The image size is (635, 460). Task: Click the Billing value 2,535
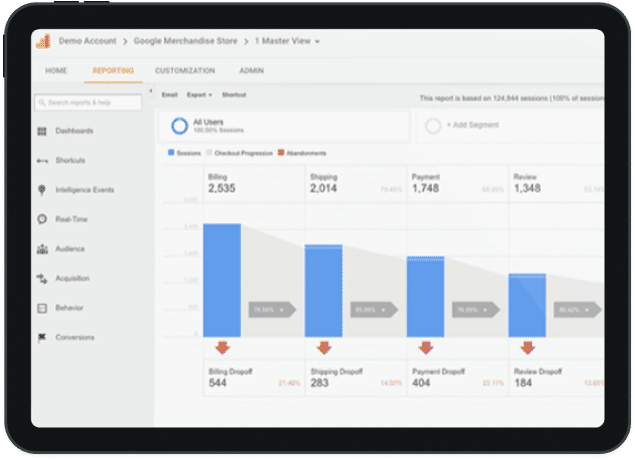tap(222, 189)
